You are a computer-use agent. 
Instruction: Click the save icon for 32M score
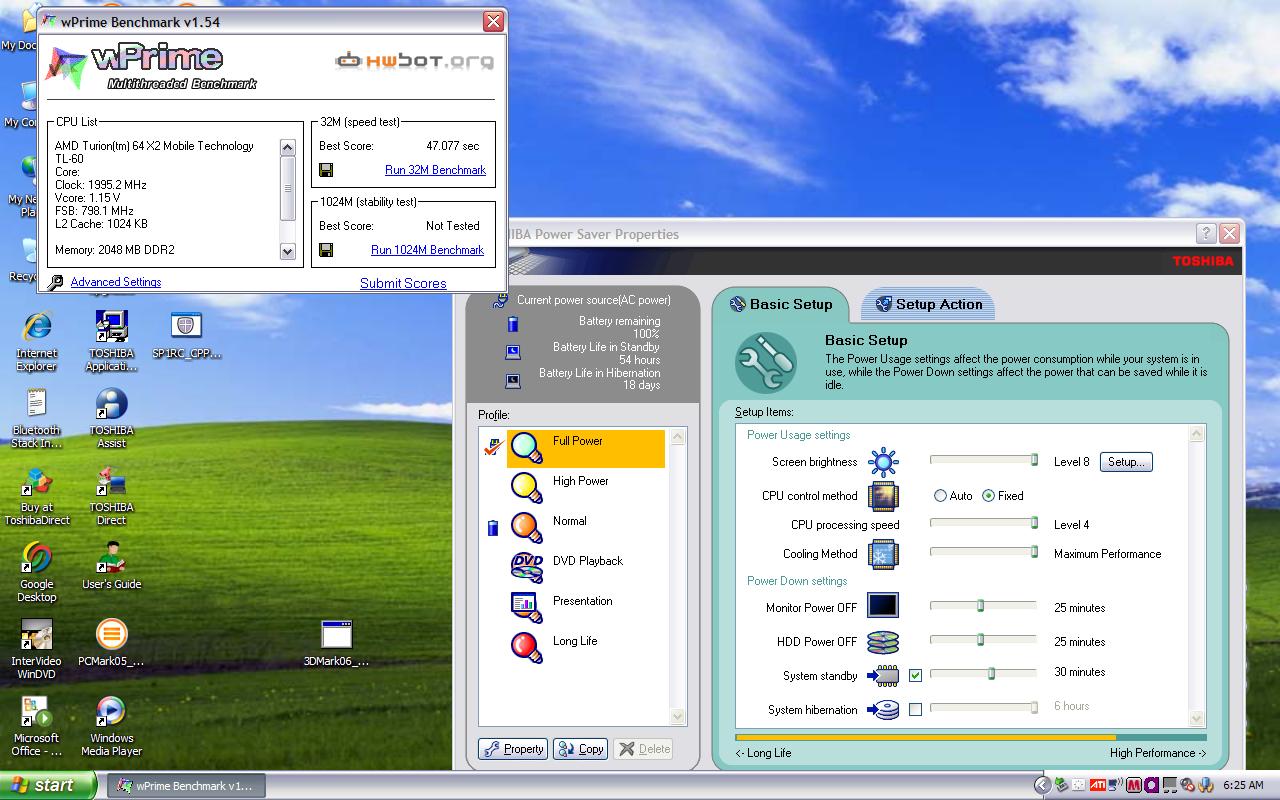pyautogui.click(x=326, y=170)
